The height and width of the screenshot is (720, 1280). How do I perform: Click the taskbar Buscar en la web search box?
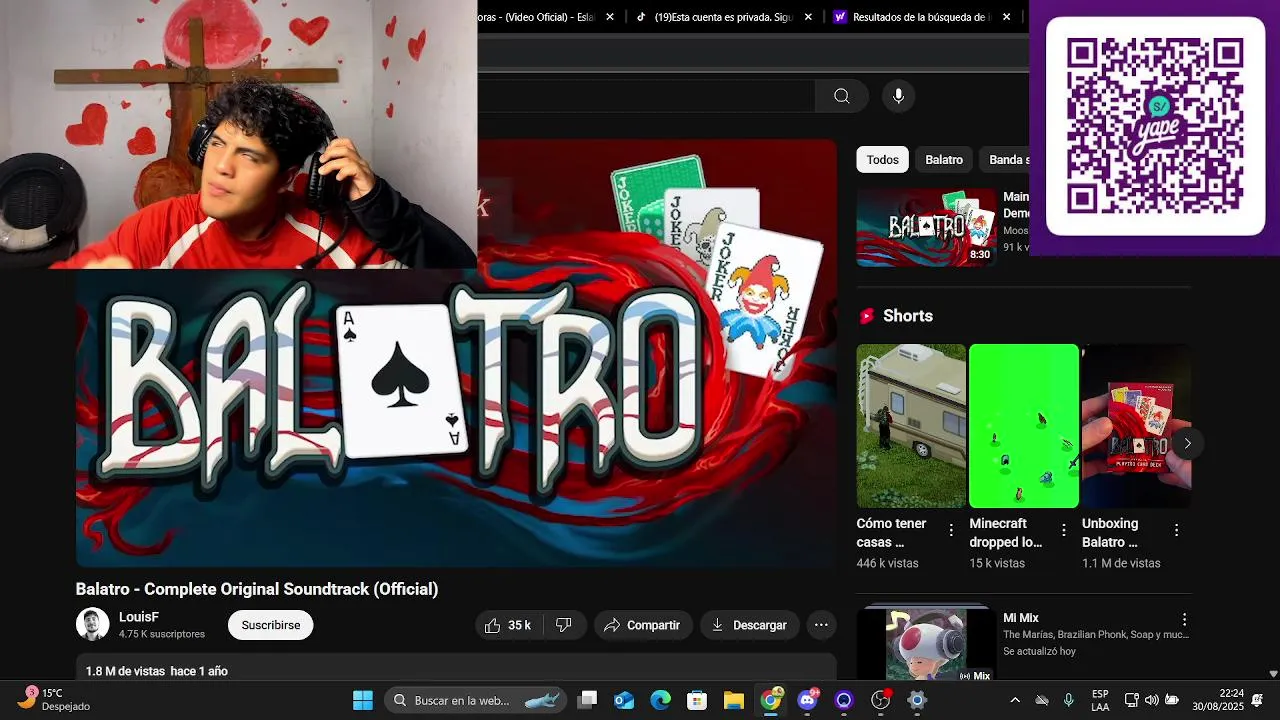475,700
